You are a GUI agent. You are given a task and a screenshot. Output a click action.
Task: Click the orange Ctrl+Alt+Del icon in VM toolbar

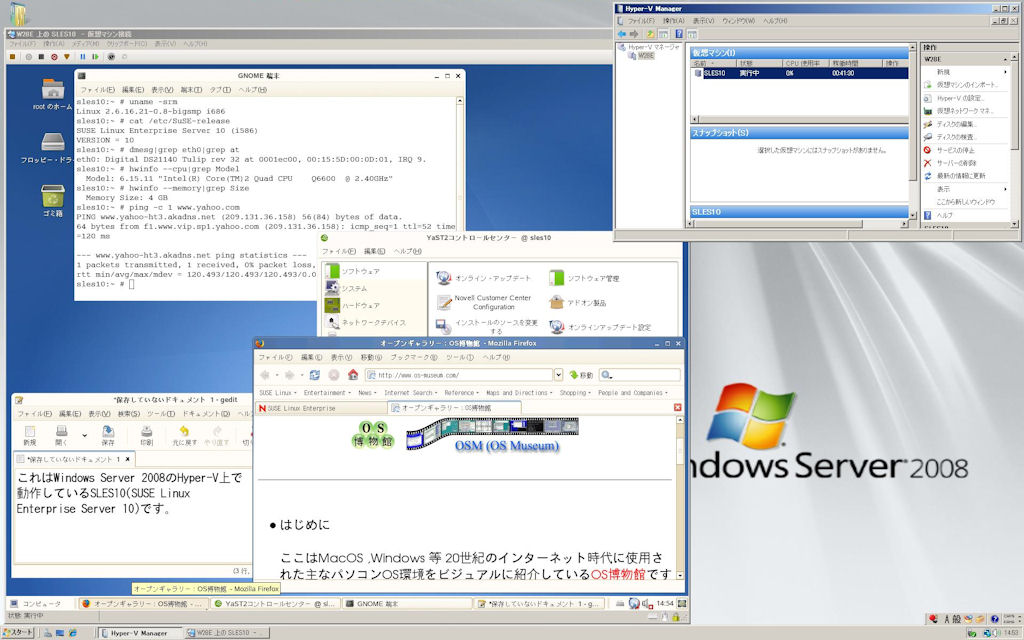(x=12, y=57)
